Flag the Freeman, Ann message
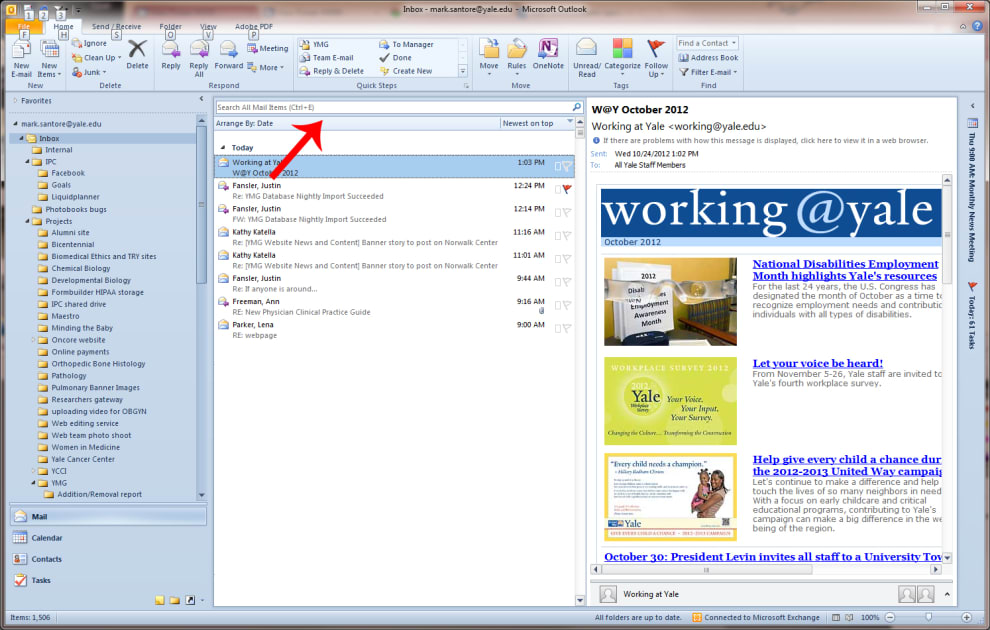The height and width of the screenshot is (630, 990). point(567,305)
